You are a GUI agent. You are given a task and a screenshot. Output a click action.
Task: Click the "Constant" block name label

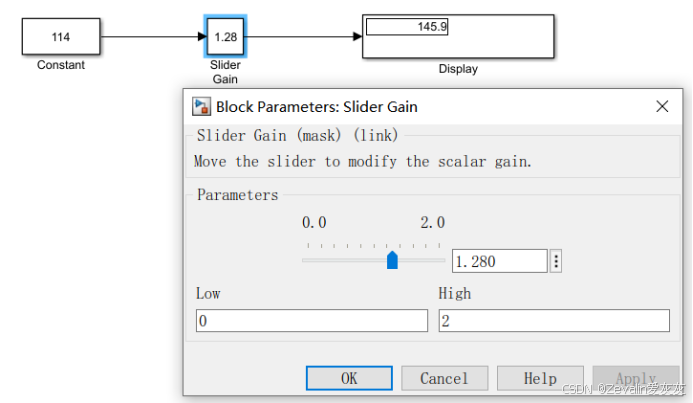[x=61, y=65]
